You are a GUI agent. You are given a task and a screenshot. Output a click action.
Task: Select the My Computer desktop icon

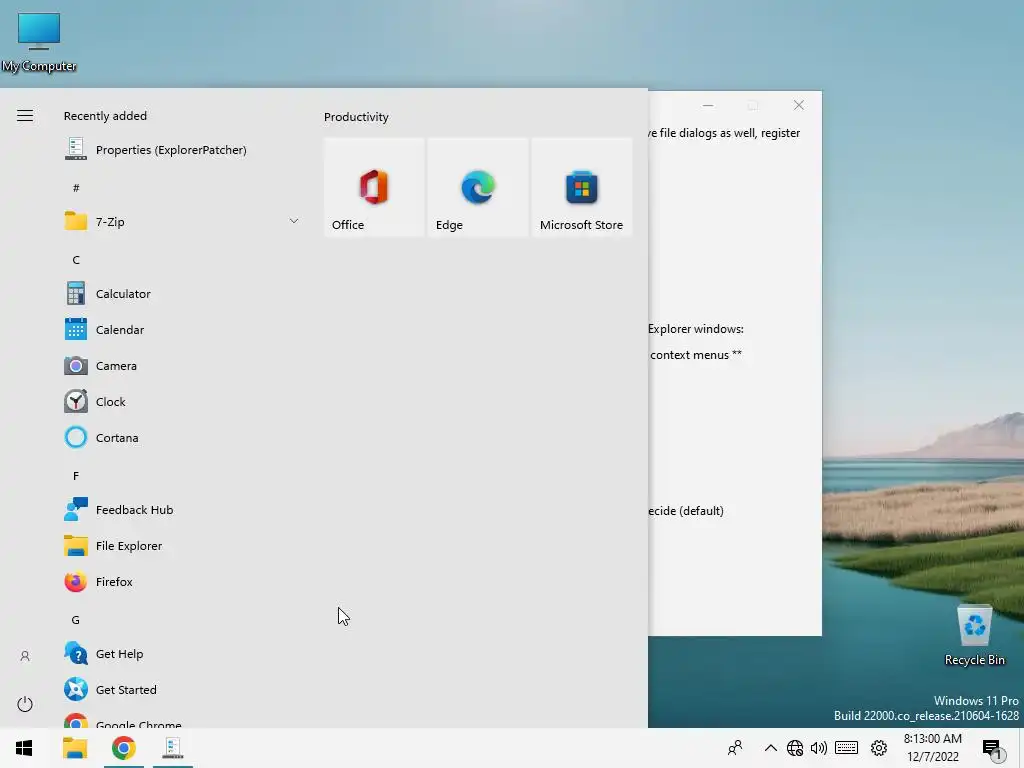point(39,42)
